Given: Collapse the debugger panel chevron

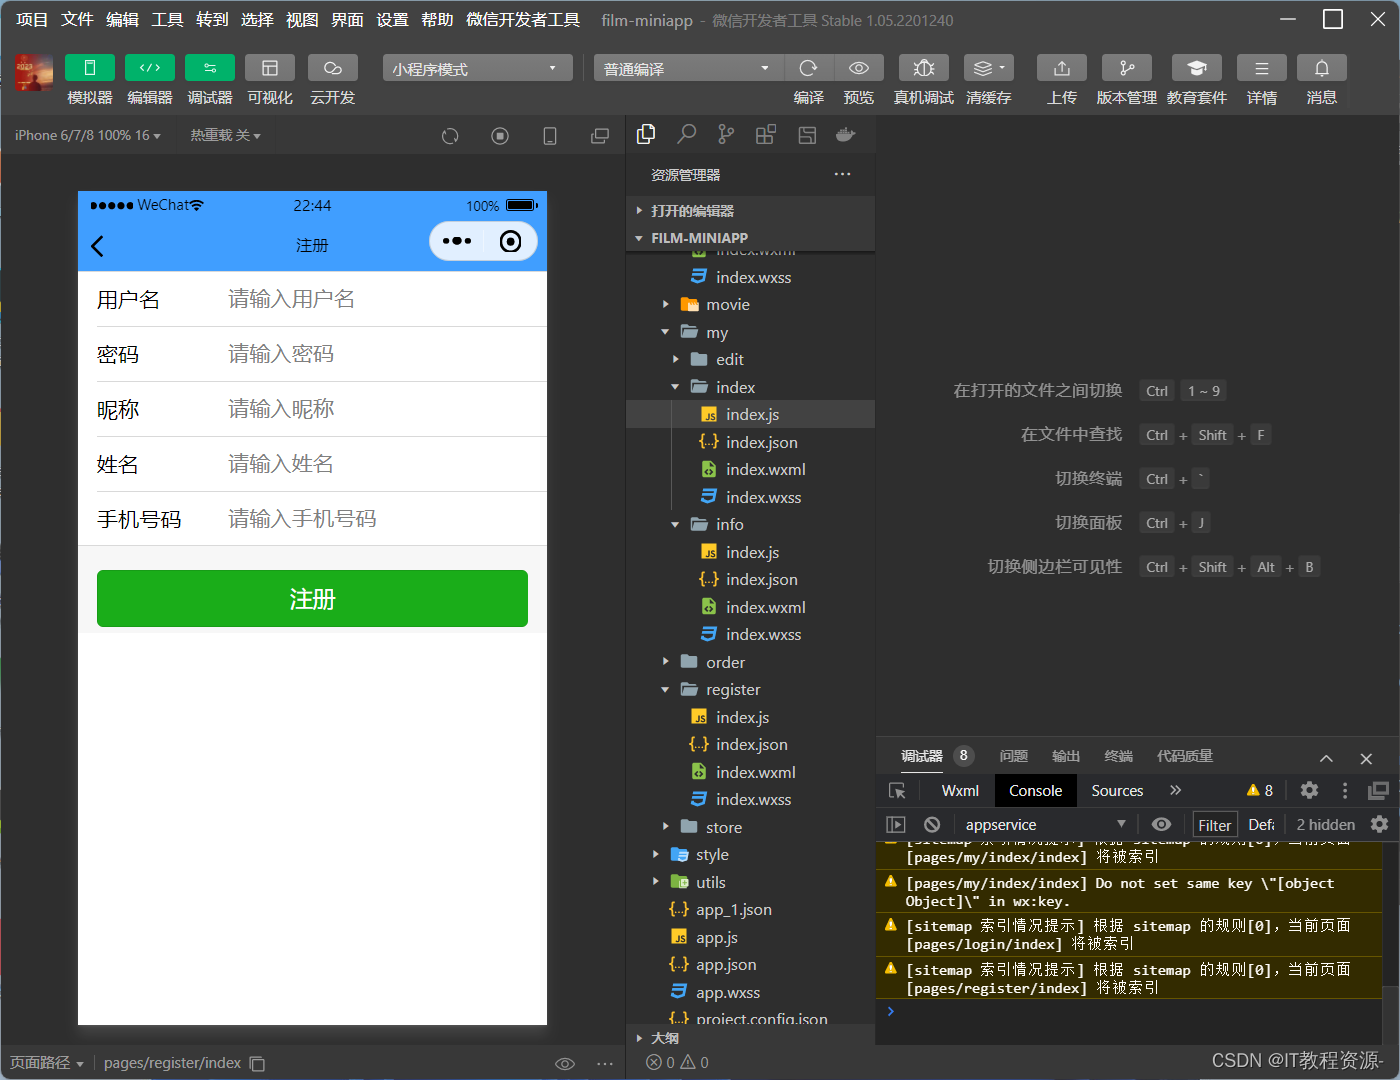Looking at the screenshot, I should [x=1326, y=758].
